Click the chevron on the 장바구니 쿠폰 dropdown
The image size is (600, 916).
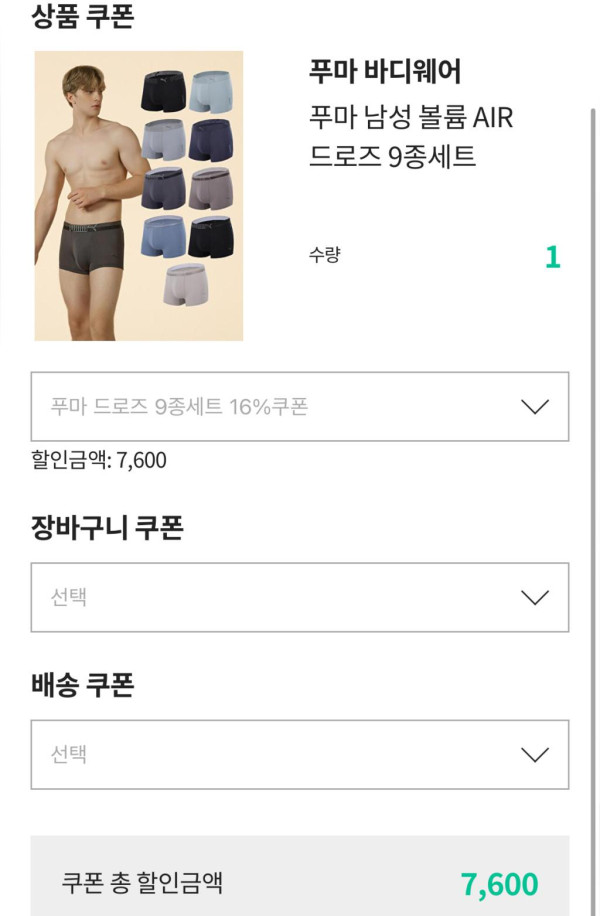536,597
